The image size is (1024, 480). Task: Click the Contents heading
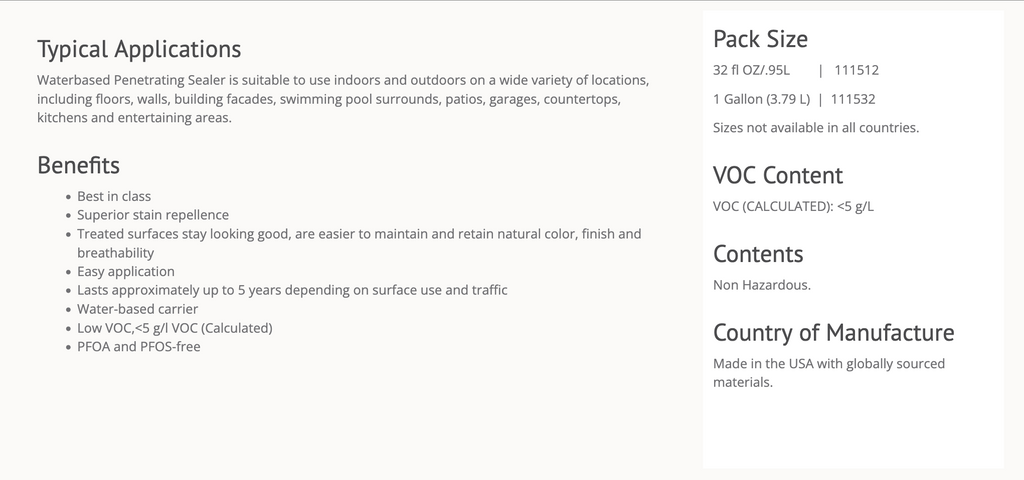(758, 254)
